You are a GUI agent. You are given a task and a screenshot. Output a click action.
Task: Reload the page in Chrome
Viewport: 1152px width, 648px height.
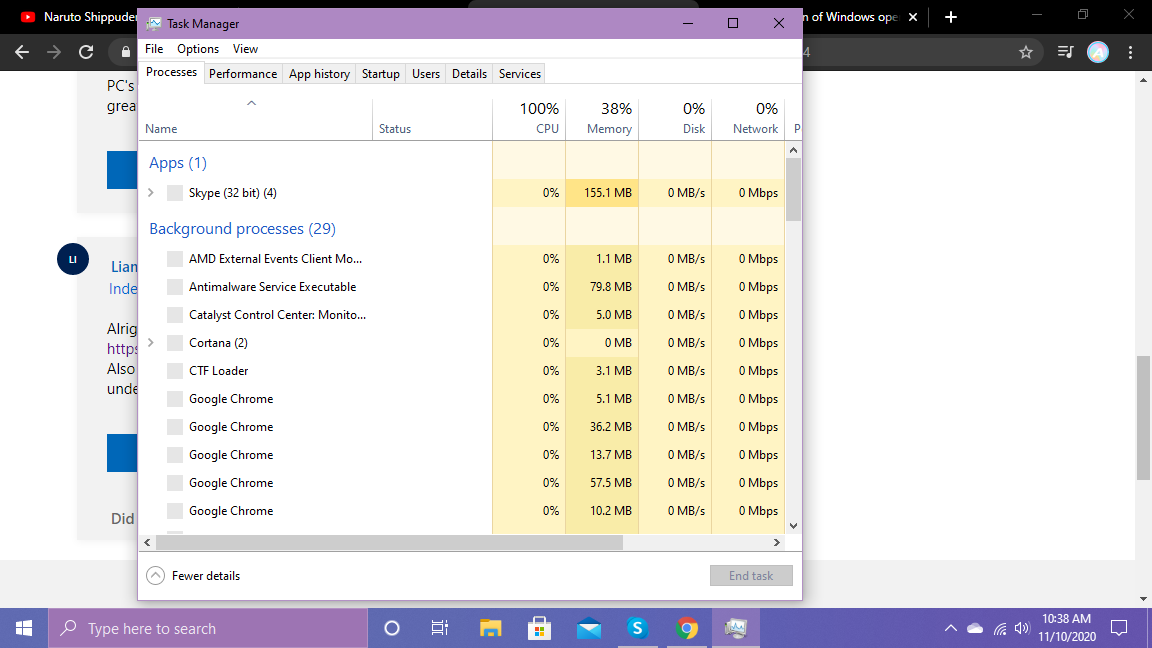click(86, 52)
